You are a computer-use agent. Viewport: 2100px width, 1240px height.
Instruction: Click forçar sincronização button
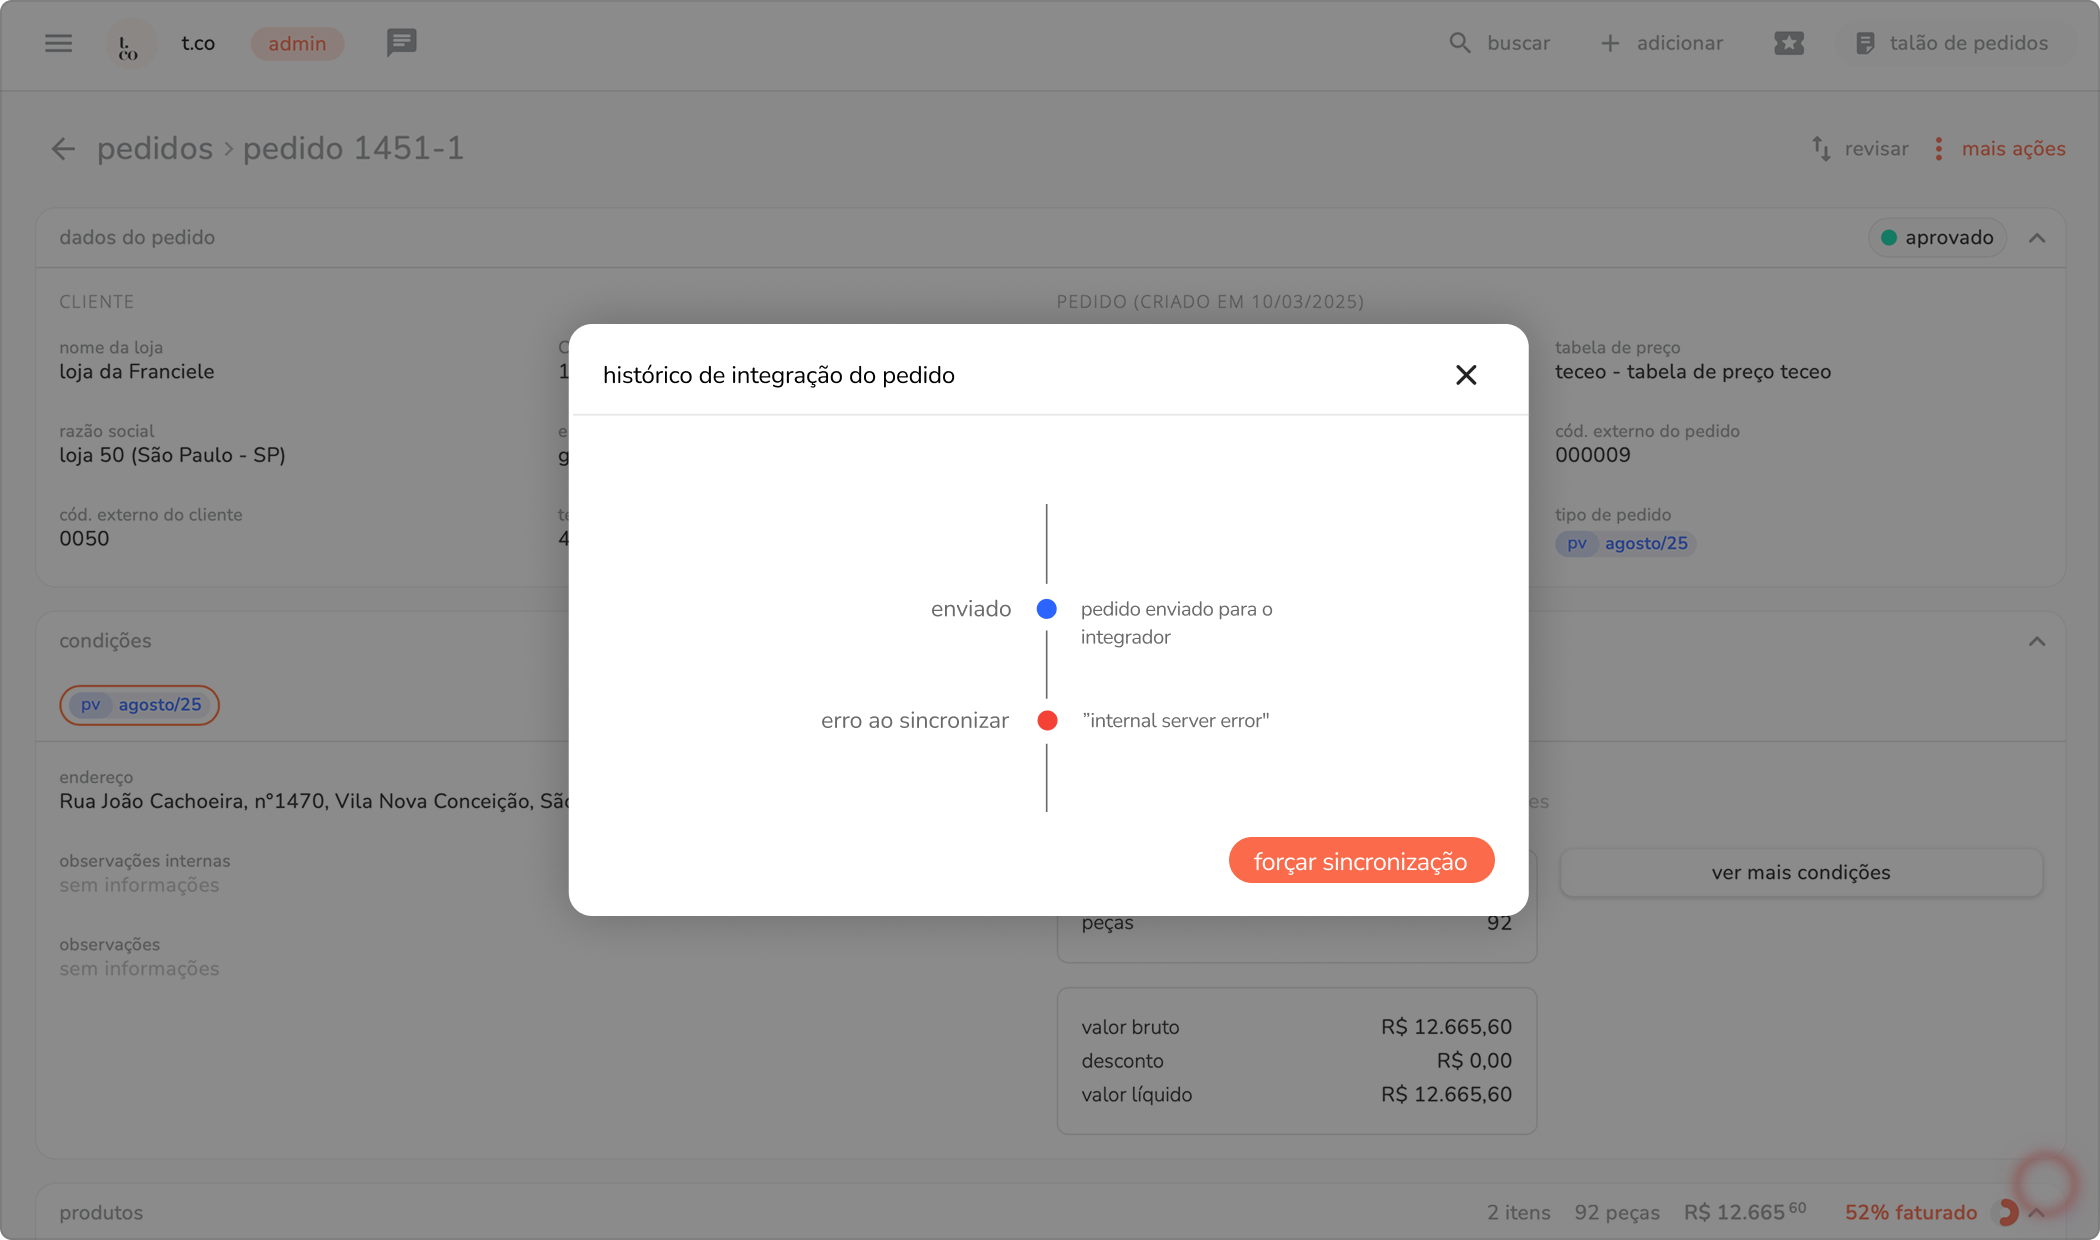pos(1360,861)
